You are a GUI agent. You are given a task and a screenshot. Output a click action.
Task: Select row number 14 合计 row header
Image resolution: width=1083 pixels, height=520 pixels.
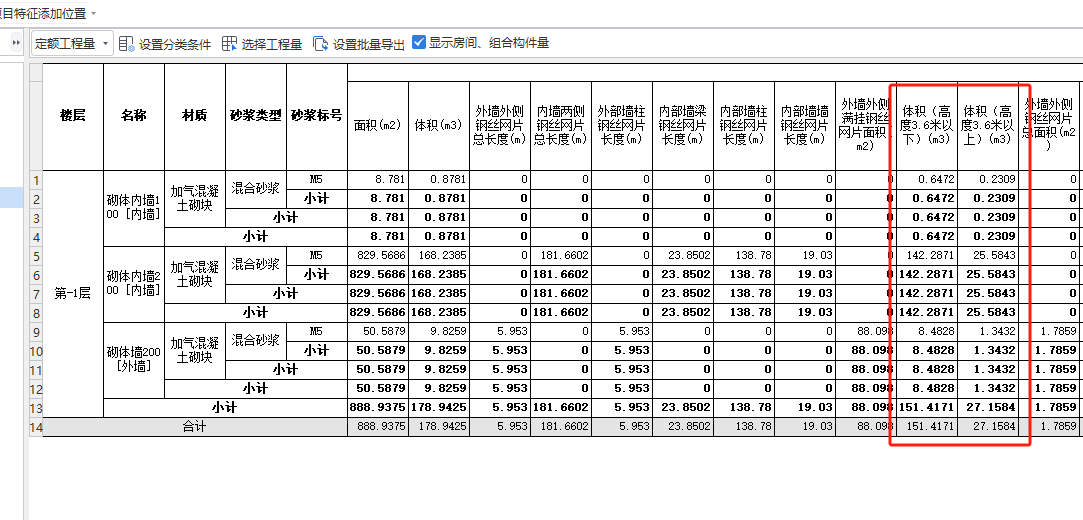(x=36, y=427)
